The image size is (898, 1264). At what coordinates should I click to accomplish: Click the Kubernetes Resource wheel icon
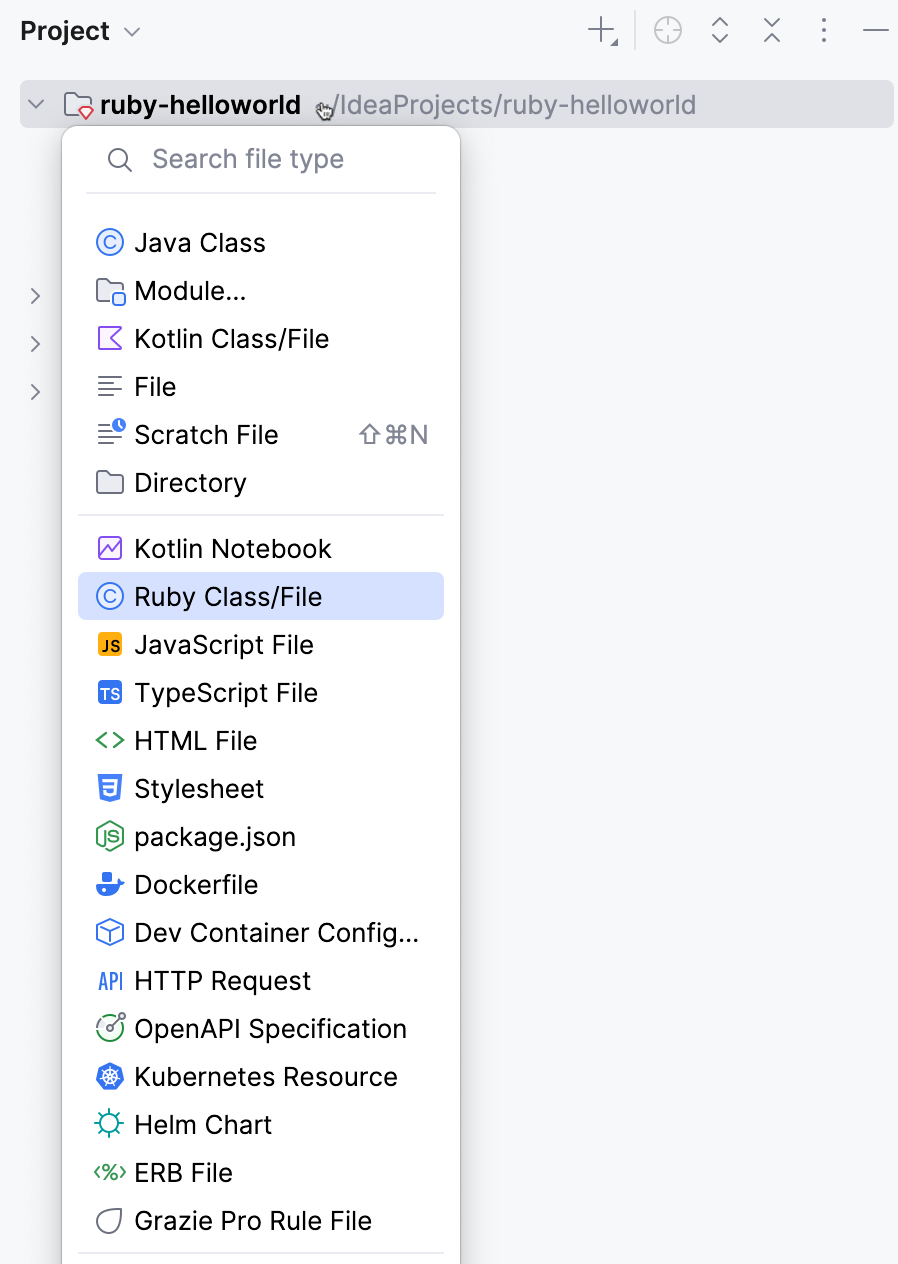pyautogui.click(x=110, y=1076)
